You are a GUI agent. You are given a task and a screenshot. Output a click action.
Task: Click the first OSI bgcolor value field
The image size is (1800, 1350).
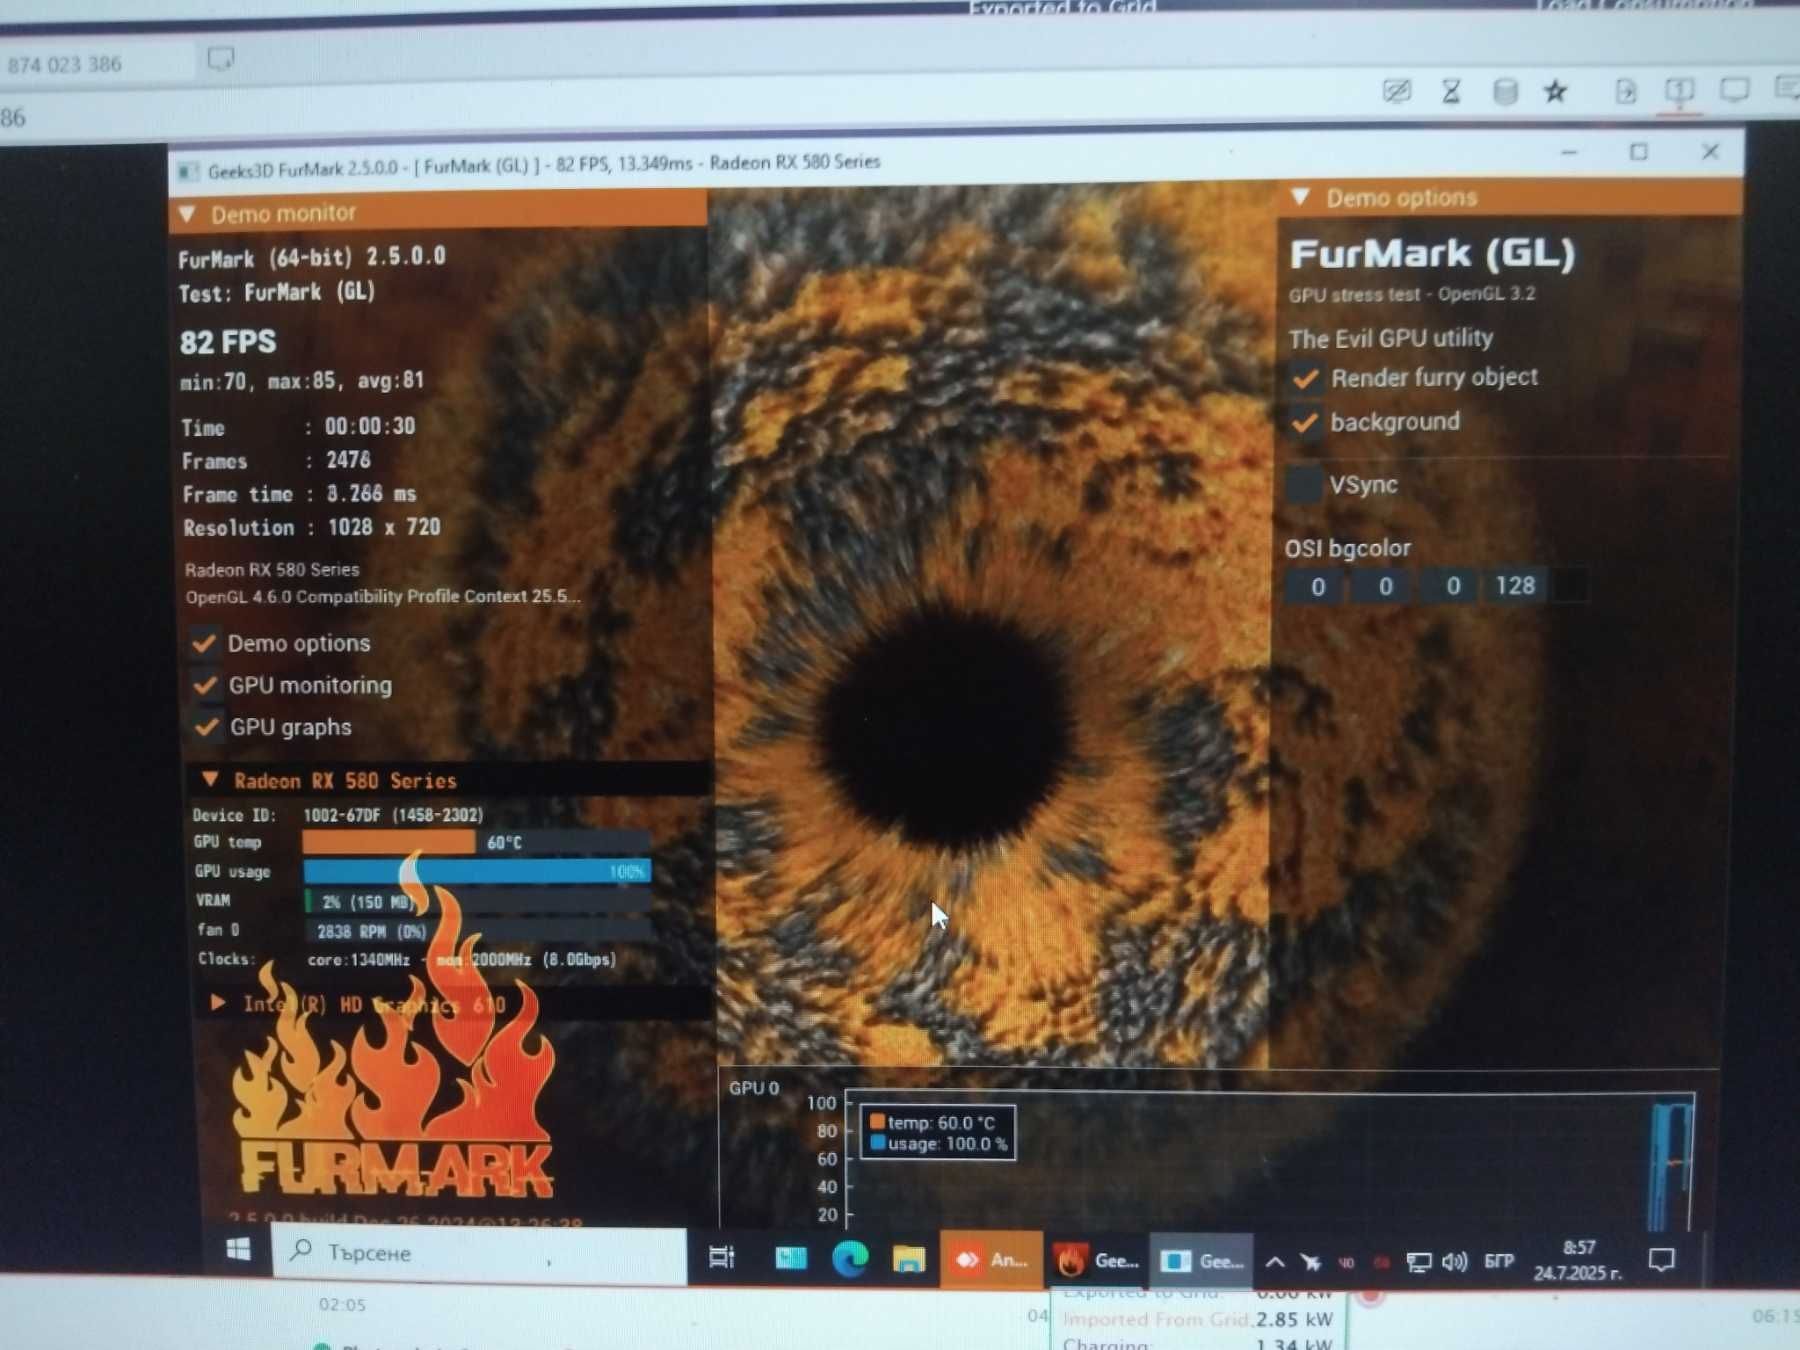point(1317,587)
